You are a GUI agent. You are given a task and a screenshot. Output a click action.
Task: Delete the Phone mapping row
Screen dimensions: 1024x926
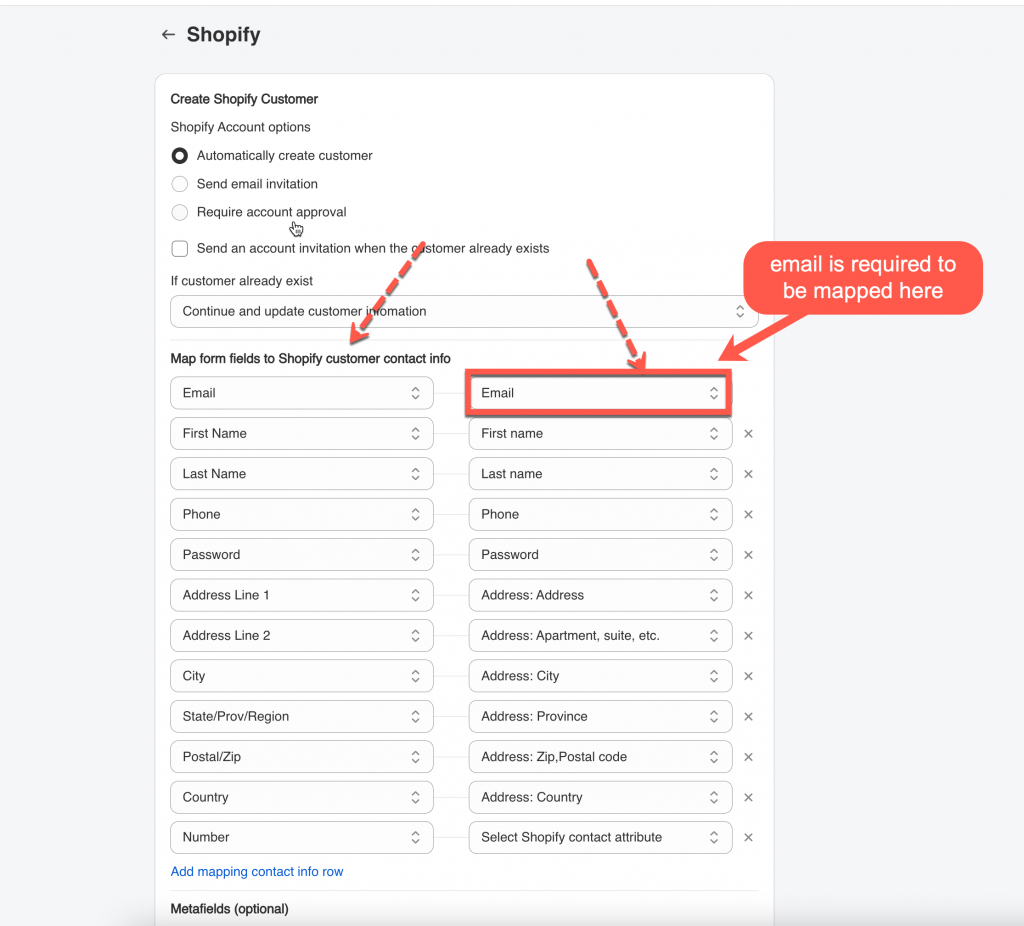click(748, 515)
